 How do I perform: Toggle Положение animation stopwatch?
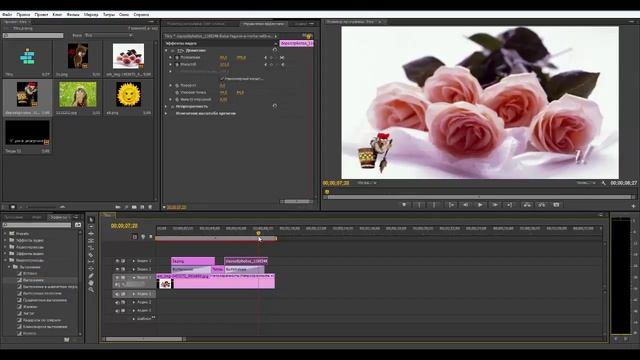[x=177, y=58]
